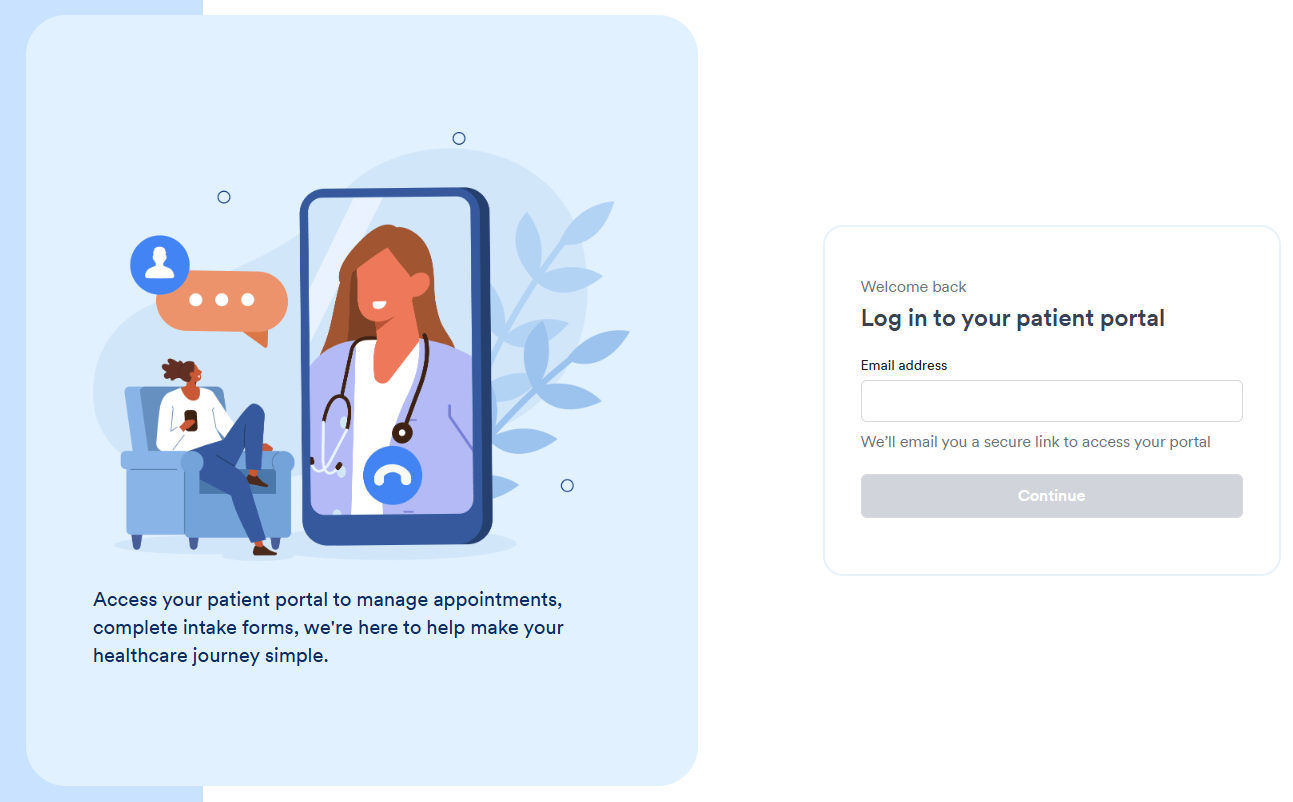
Task: Click the Welcome back text
Action: (914, 286)
